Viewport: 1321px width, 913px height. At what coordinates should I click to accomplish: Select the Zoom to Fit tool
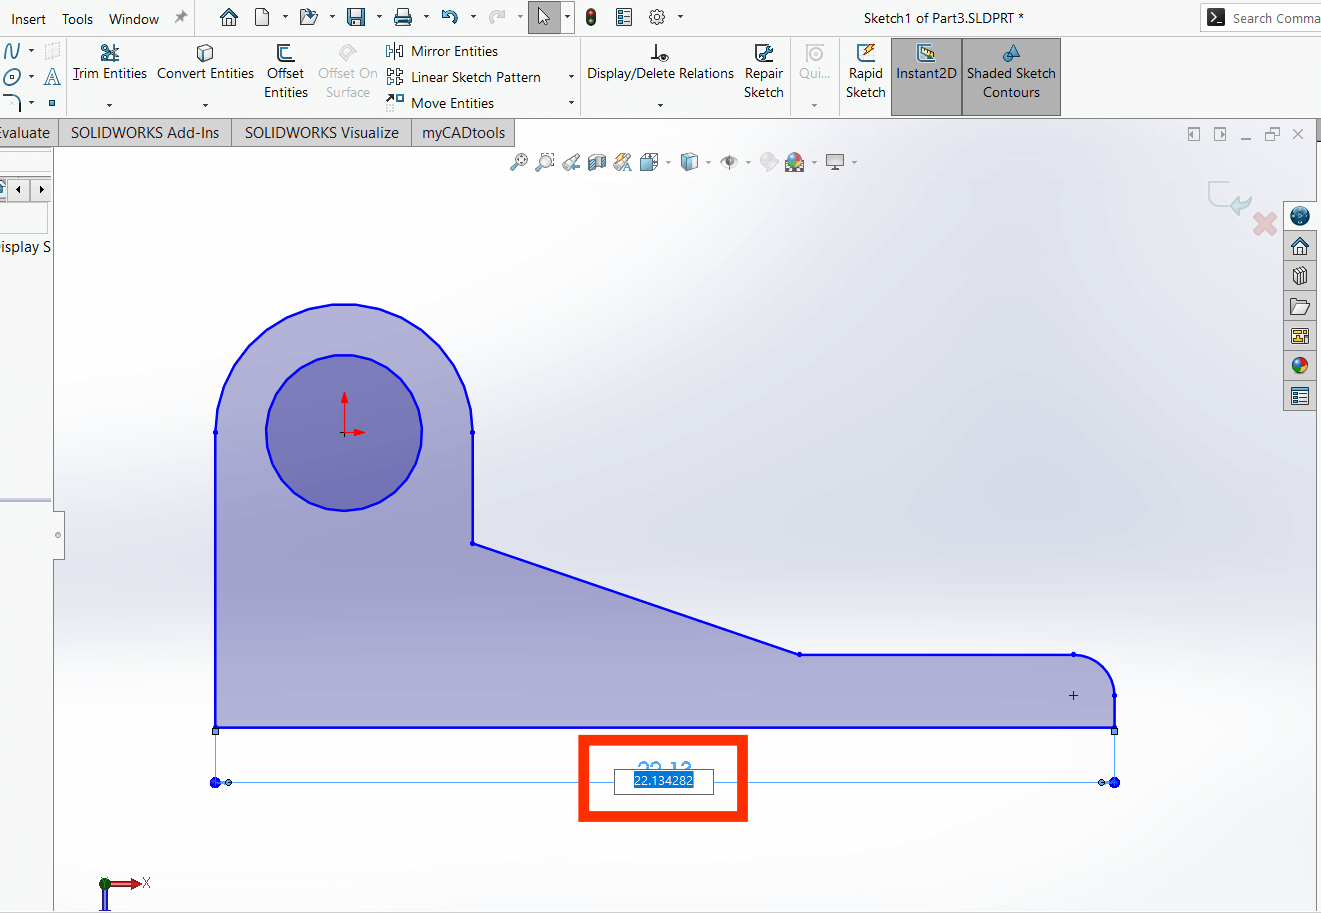coord(519,161)
